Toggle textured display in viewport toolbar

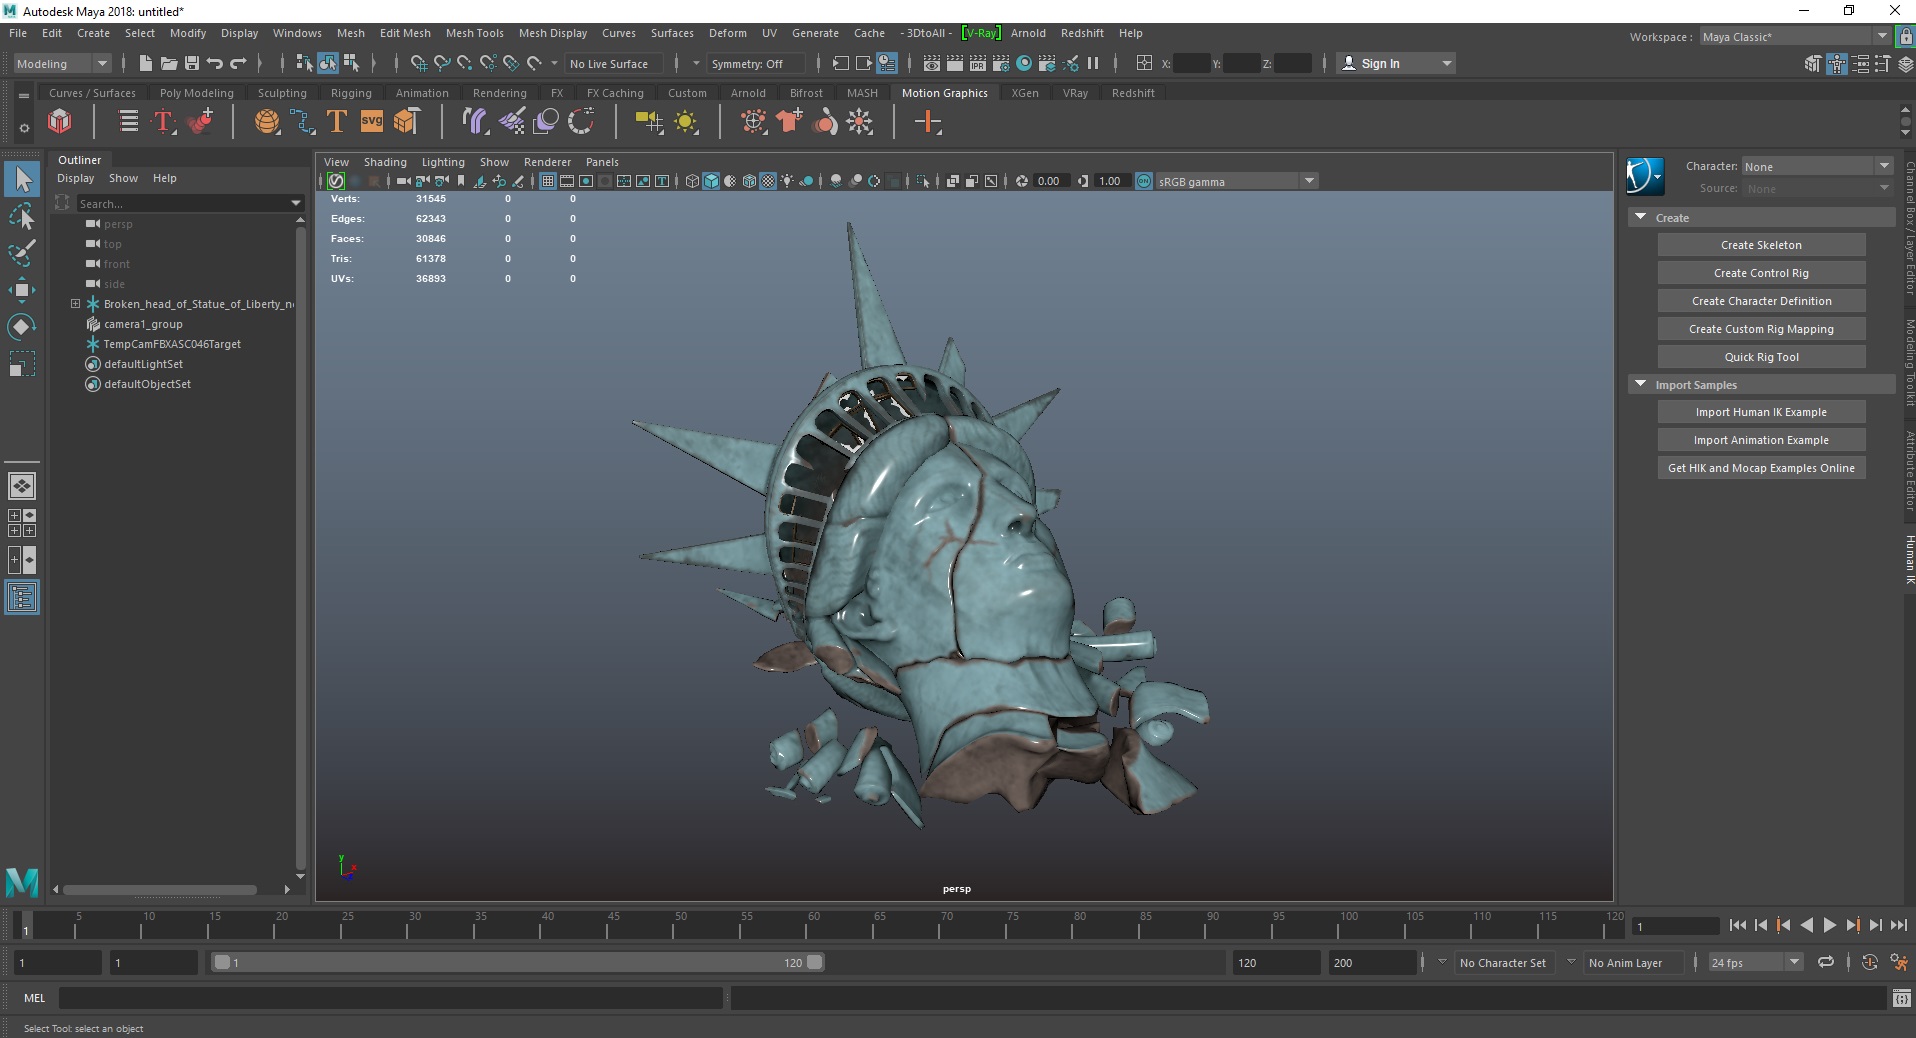768,181
